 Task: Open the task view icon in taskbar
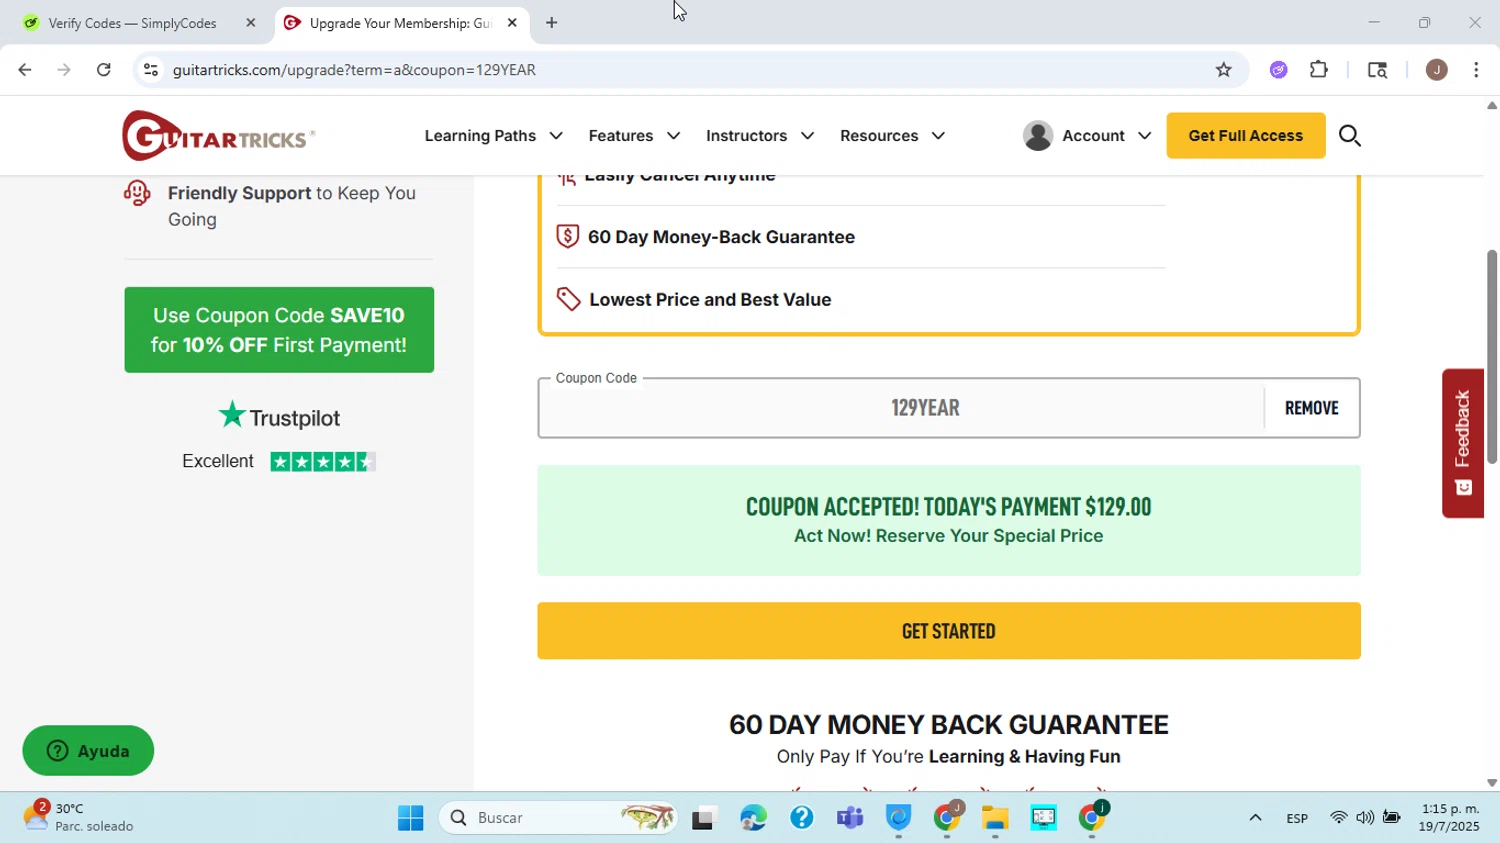704,818
